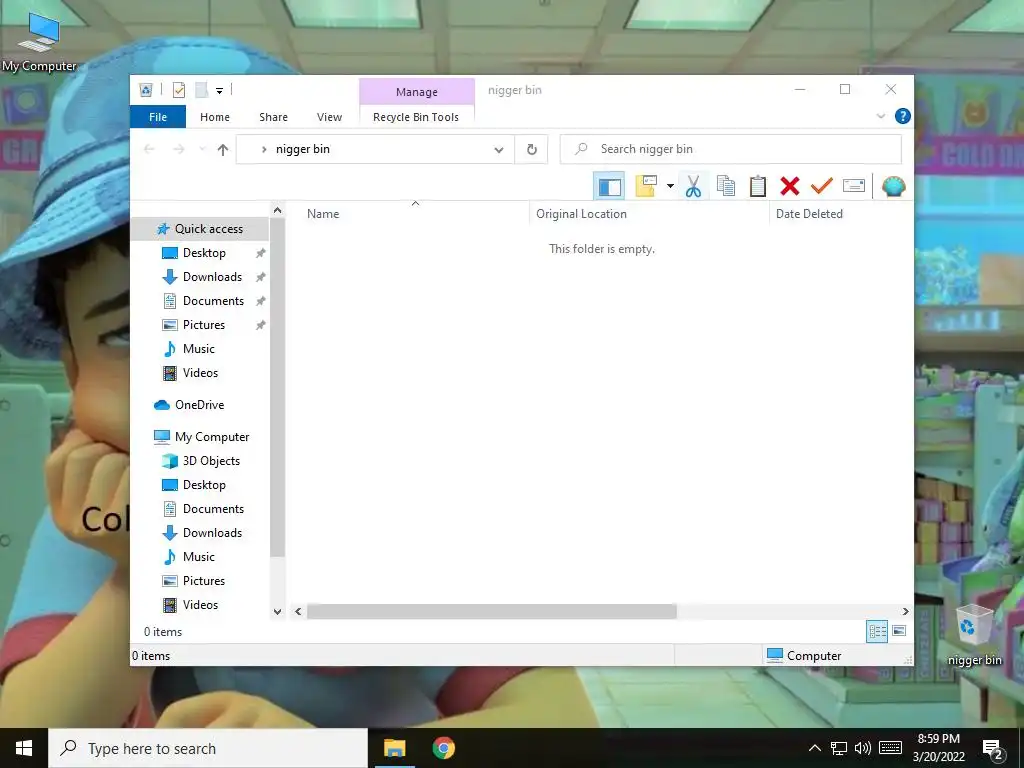Select Quick access in navigation pane
The width and height of the screenshot is (1024, 768).
pos(200,229)
